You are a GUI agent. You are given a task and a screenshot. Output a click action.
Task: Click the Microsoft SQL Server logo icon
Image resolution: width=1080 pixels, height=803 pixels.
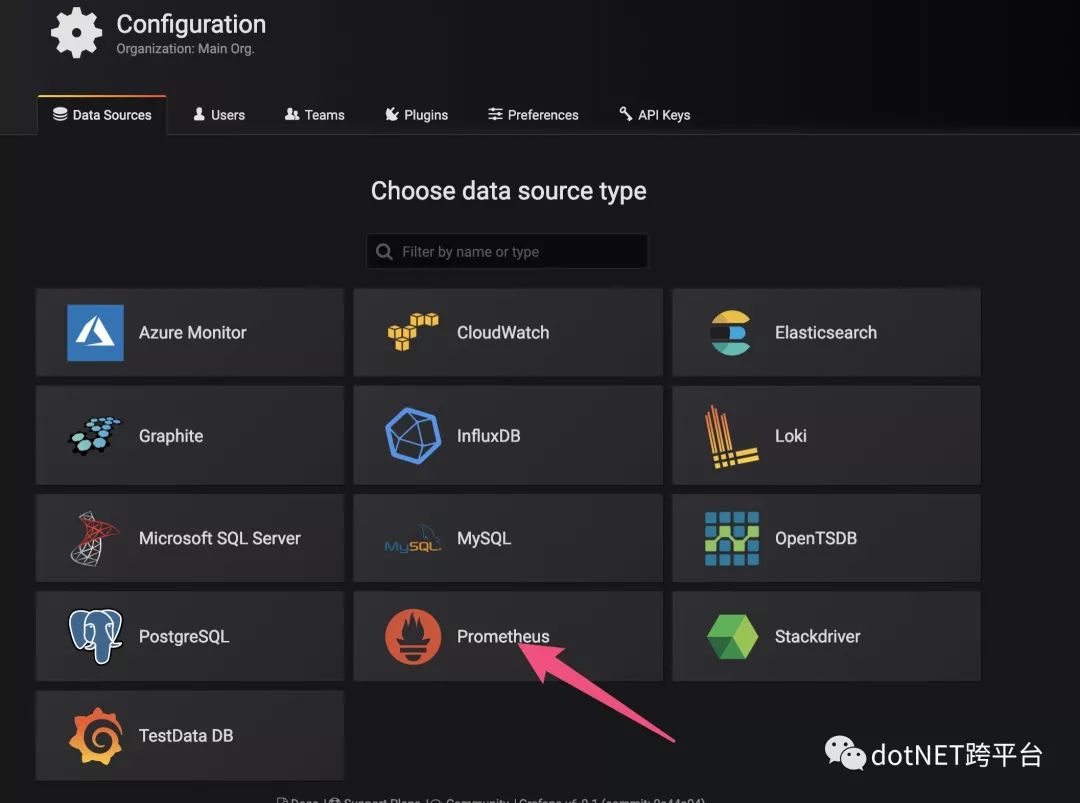tap(94, 539)
